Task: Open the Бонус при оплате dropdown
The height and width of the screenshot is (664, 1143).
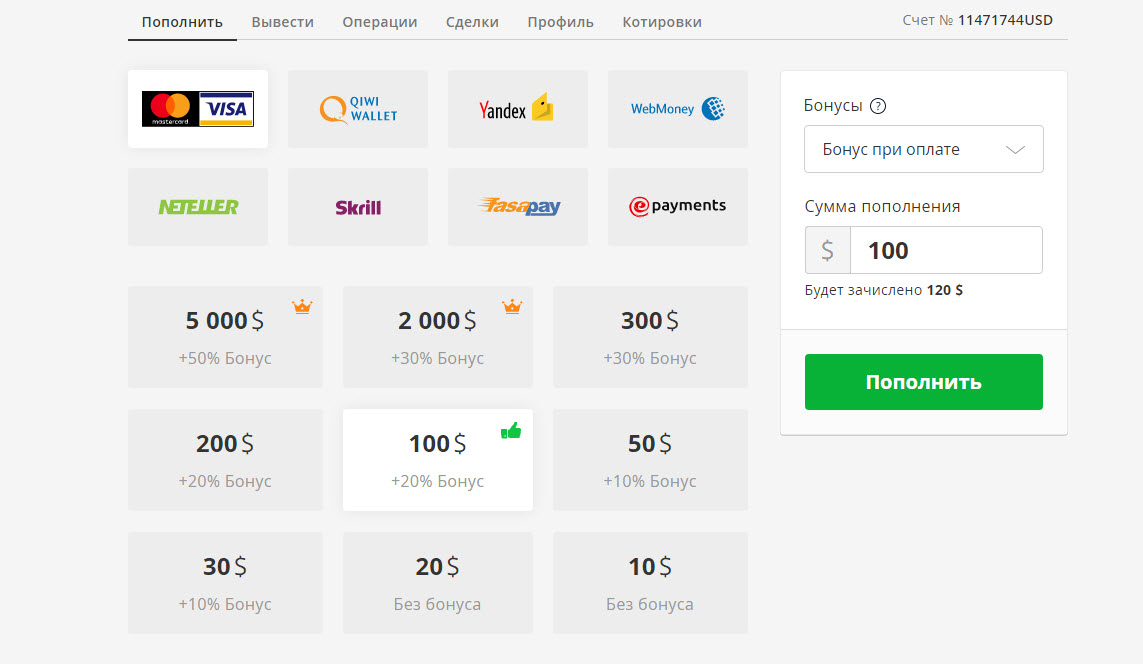Action: pyautogui.click(x=923, y=149)
